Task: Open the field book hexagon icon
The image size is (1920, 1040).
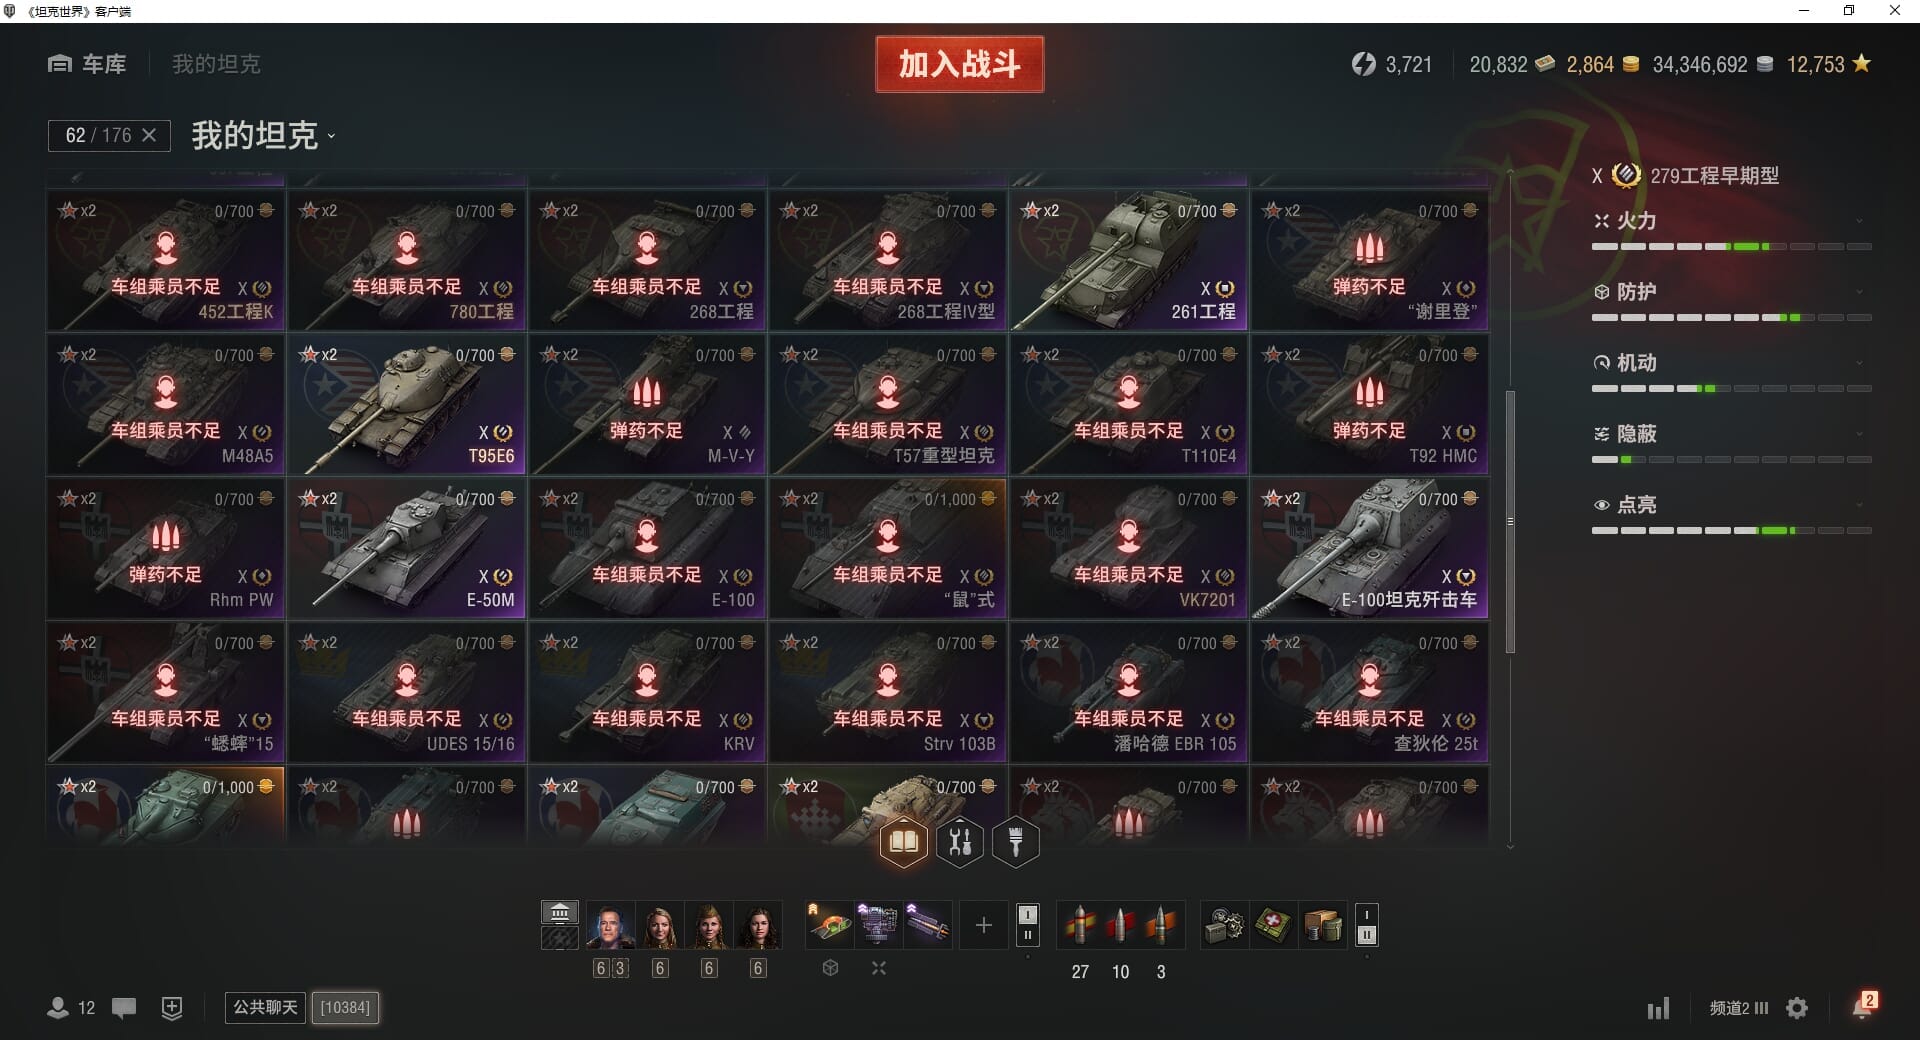Action: pos(903,842)
